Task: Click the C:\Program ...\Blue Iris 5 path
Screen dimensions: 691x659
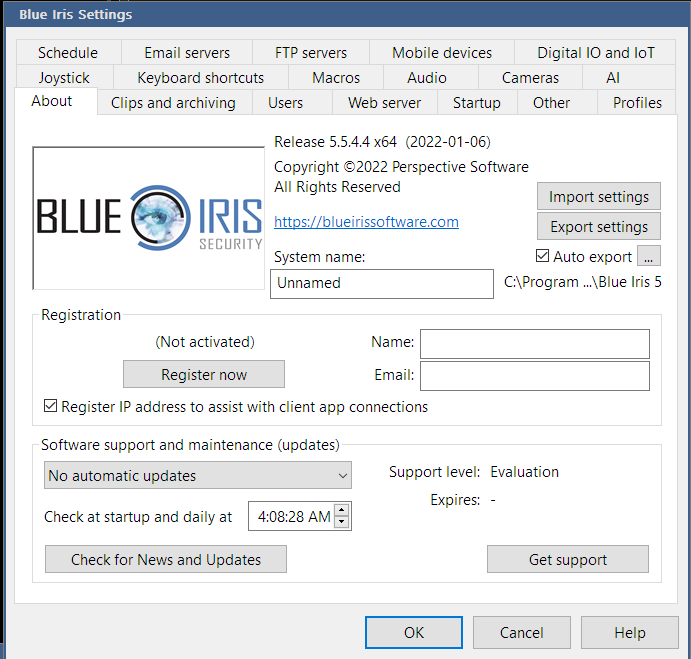Action: coord(583,282)
